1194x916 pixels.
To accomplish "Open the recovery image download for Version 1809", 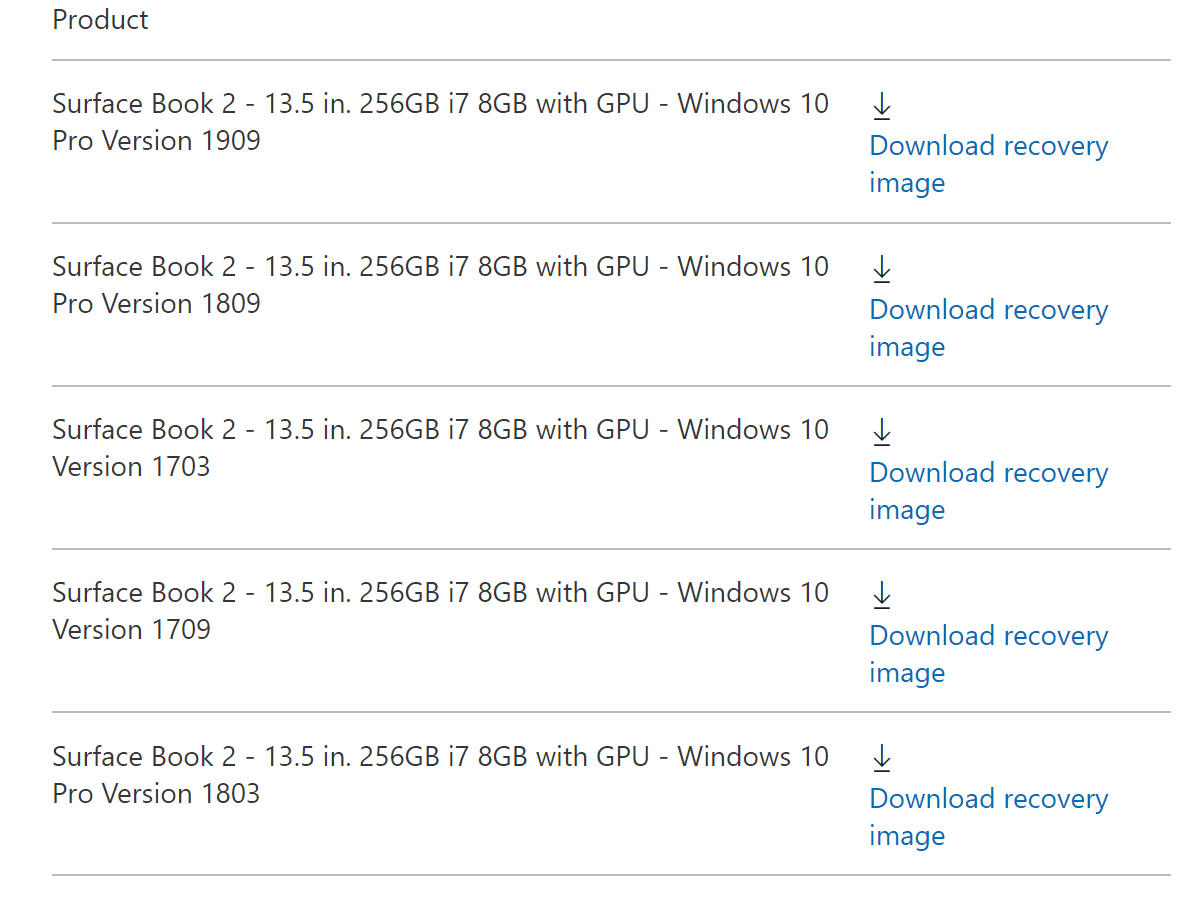I will click(x=988, y=328).
